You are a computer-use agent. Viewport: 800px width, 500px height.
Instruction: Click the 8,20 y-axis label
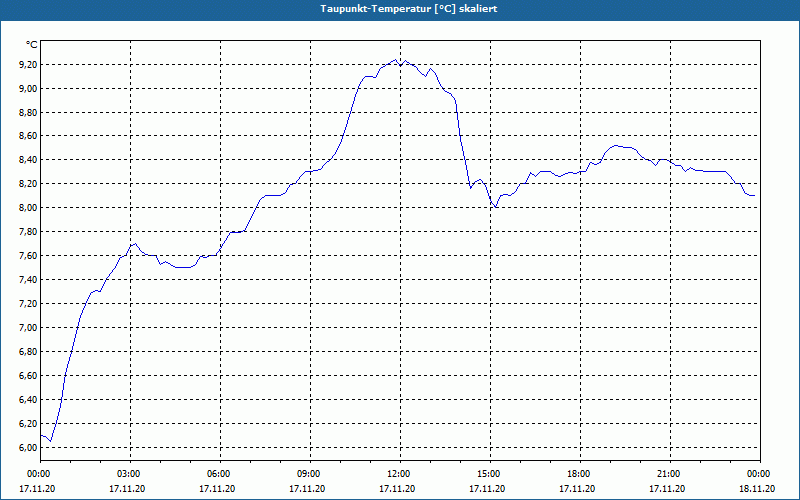[x=28, y=184]
